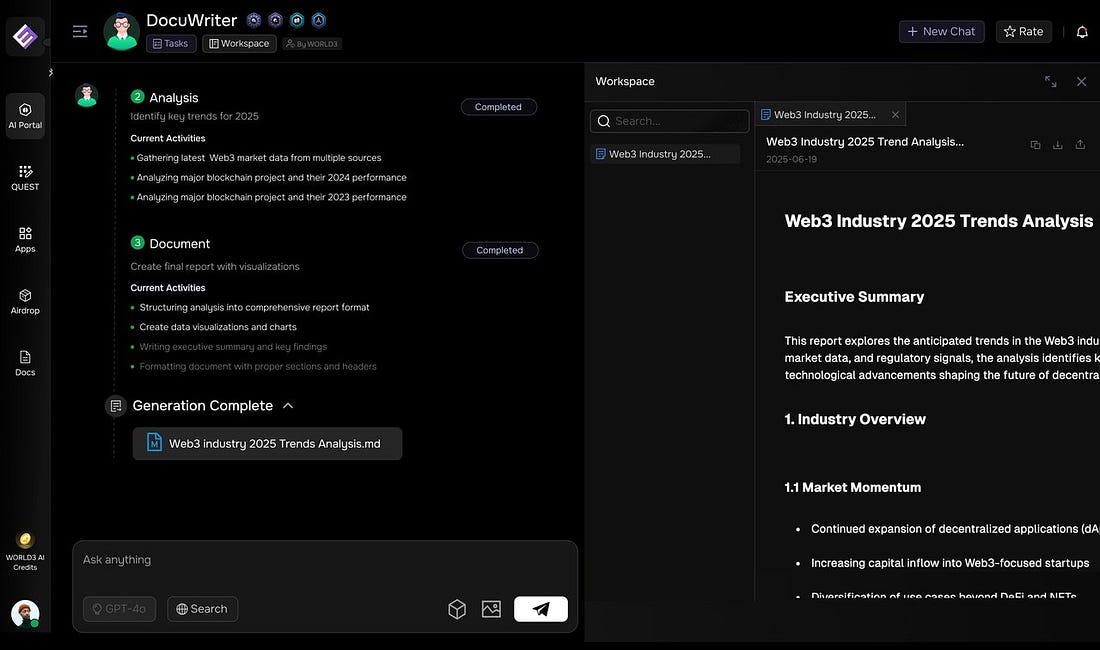Open the QUEST section in sidebar
1100x650 pixels.
(25, 177)
